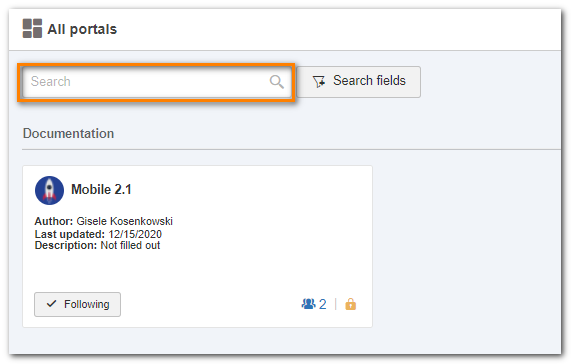Click the All portals heading

(x=82, y=29)
